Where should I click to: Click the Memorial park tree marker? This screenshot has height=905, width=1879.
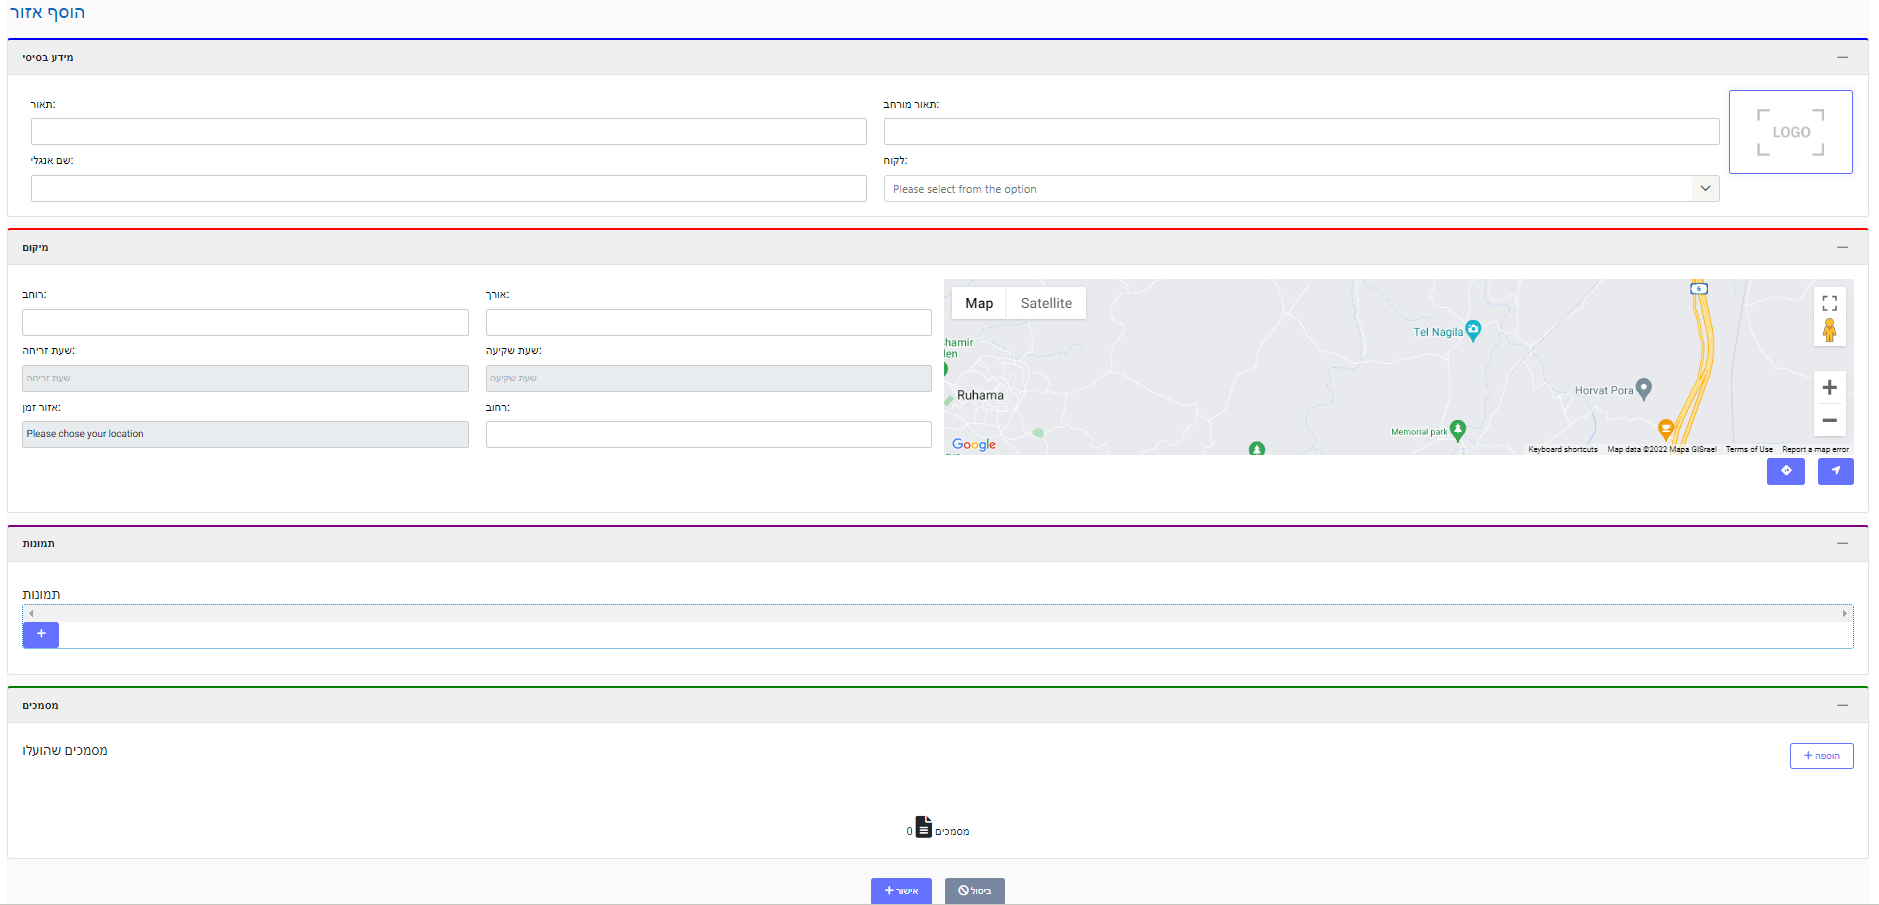tap(1457, 429)
